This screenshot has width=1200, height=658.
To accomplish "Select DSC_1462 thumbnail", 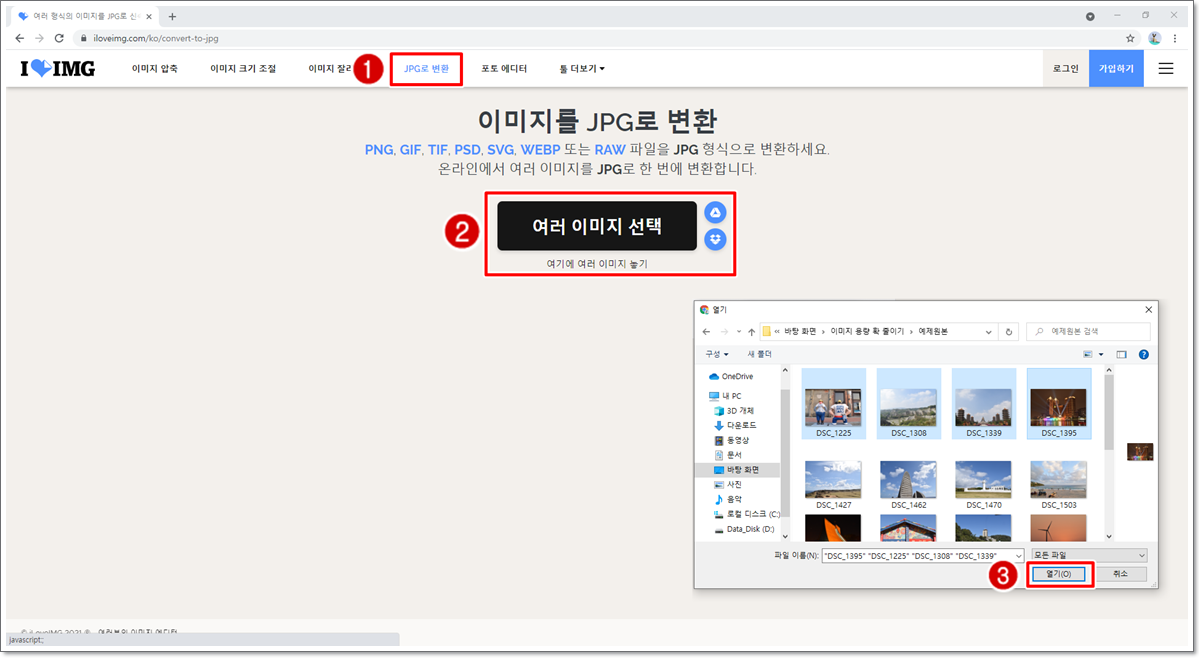I will (908, 485).
